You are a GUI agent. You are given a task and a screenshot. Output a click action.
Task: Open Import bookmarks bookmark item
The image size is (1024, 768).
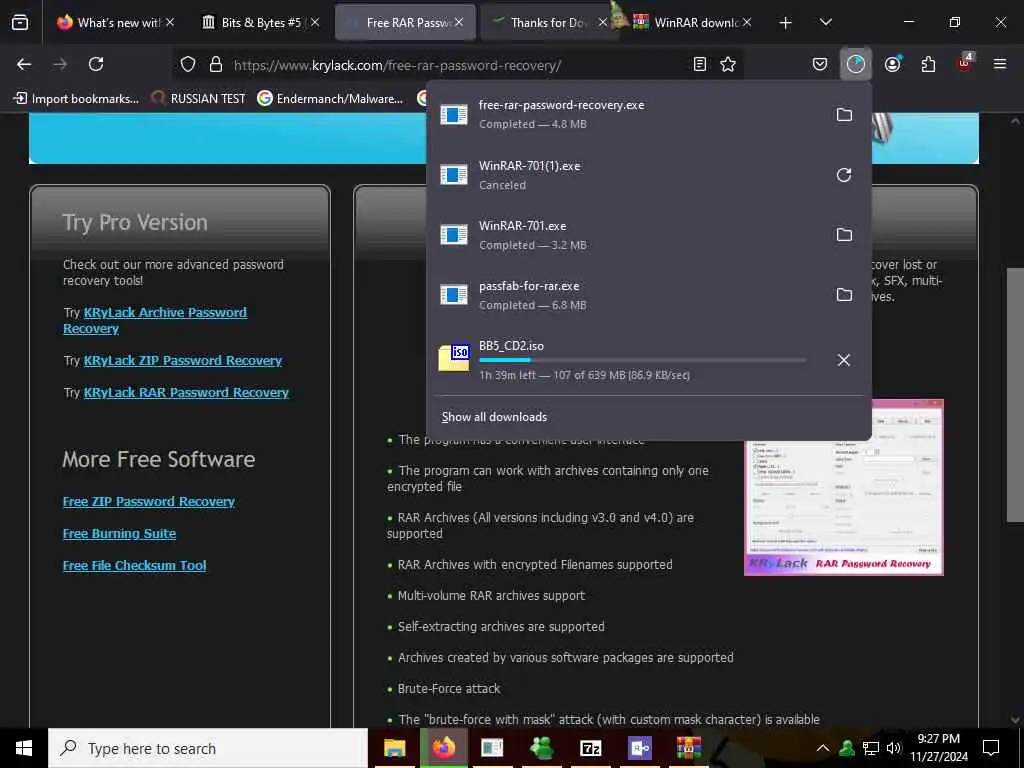coord(76,99)
